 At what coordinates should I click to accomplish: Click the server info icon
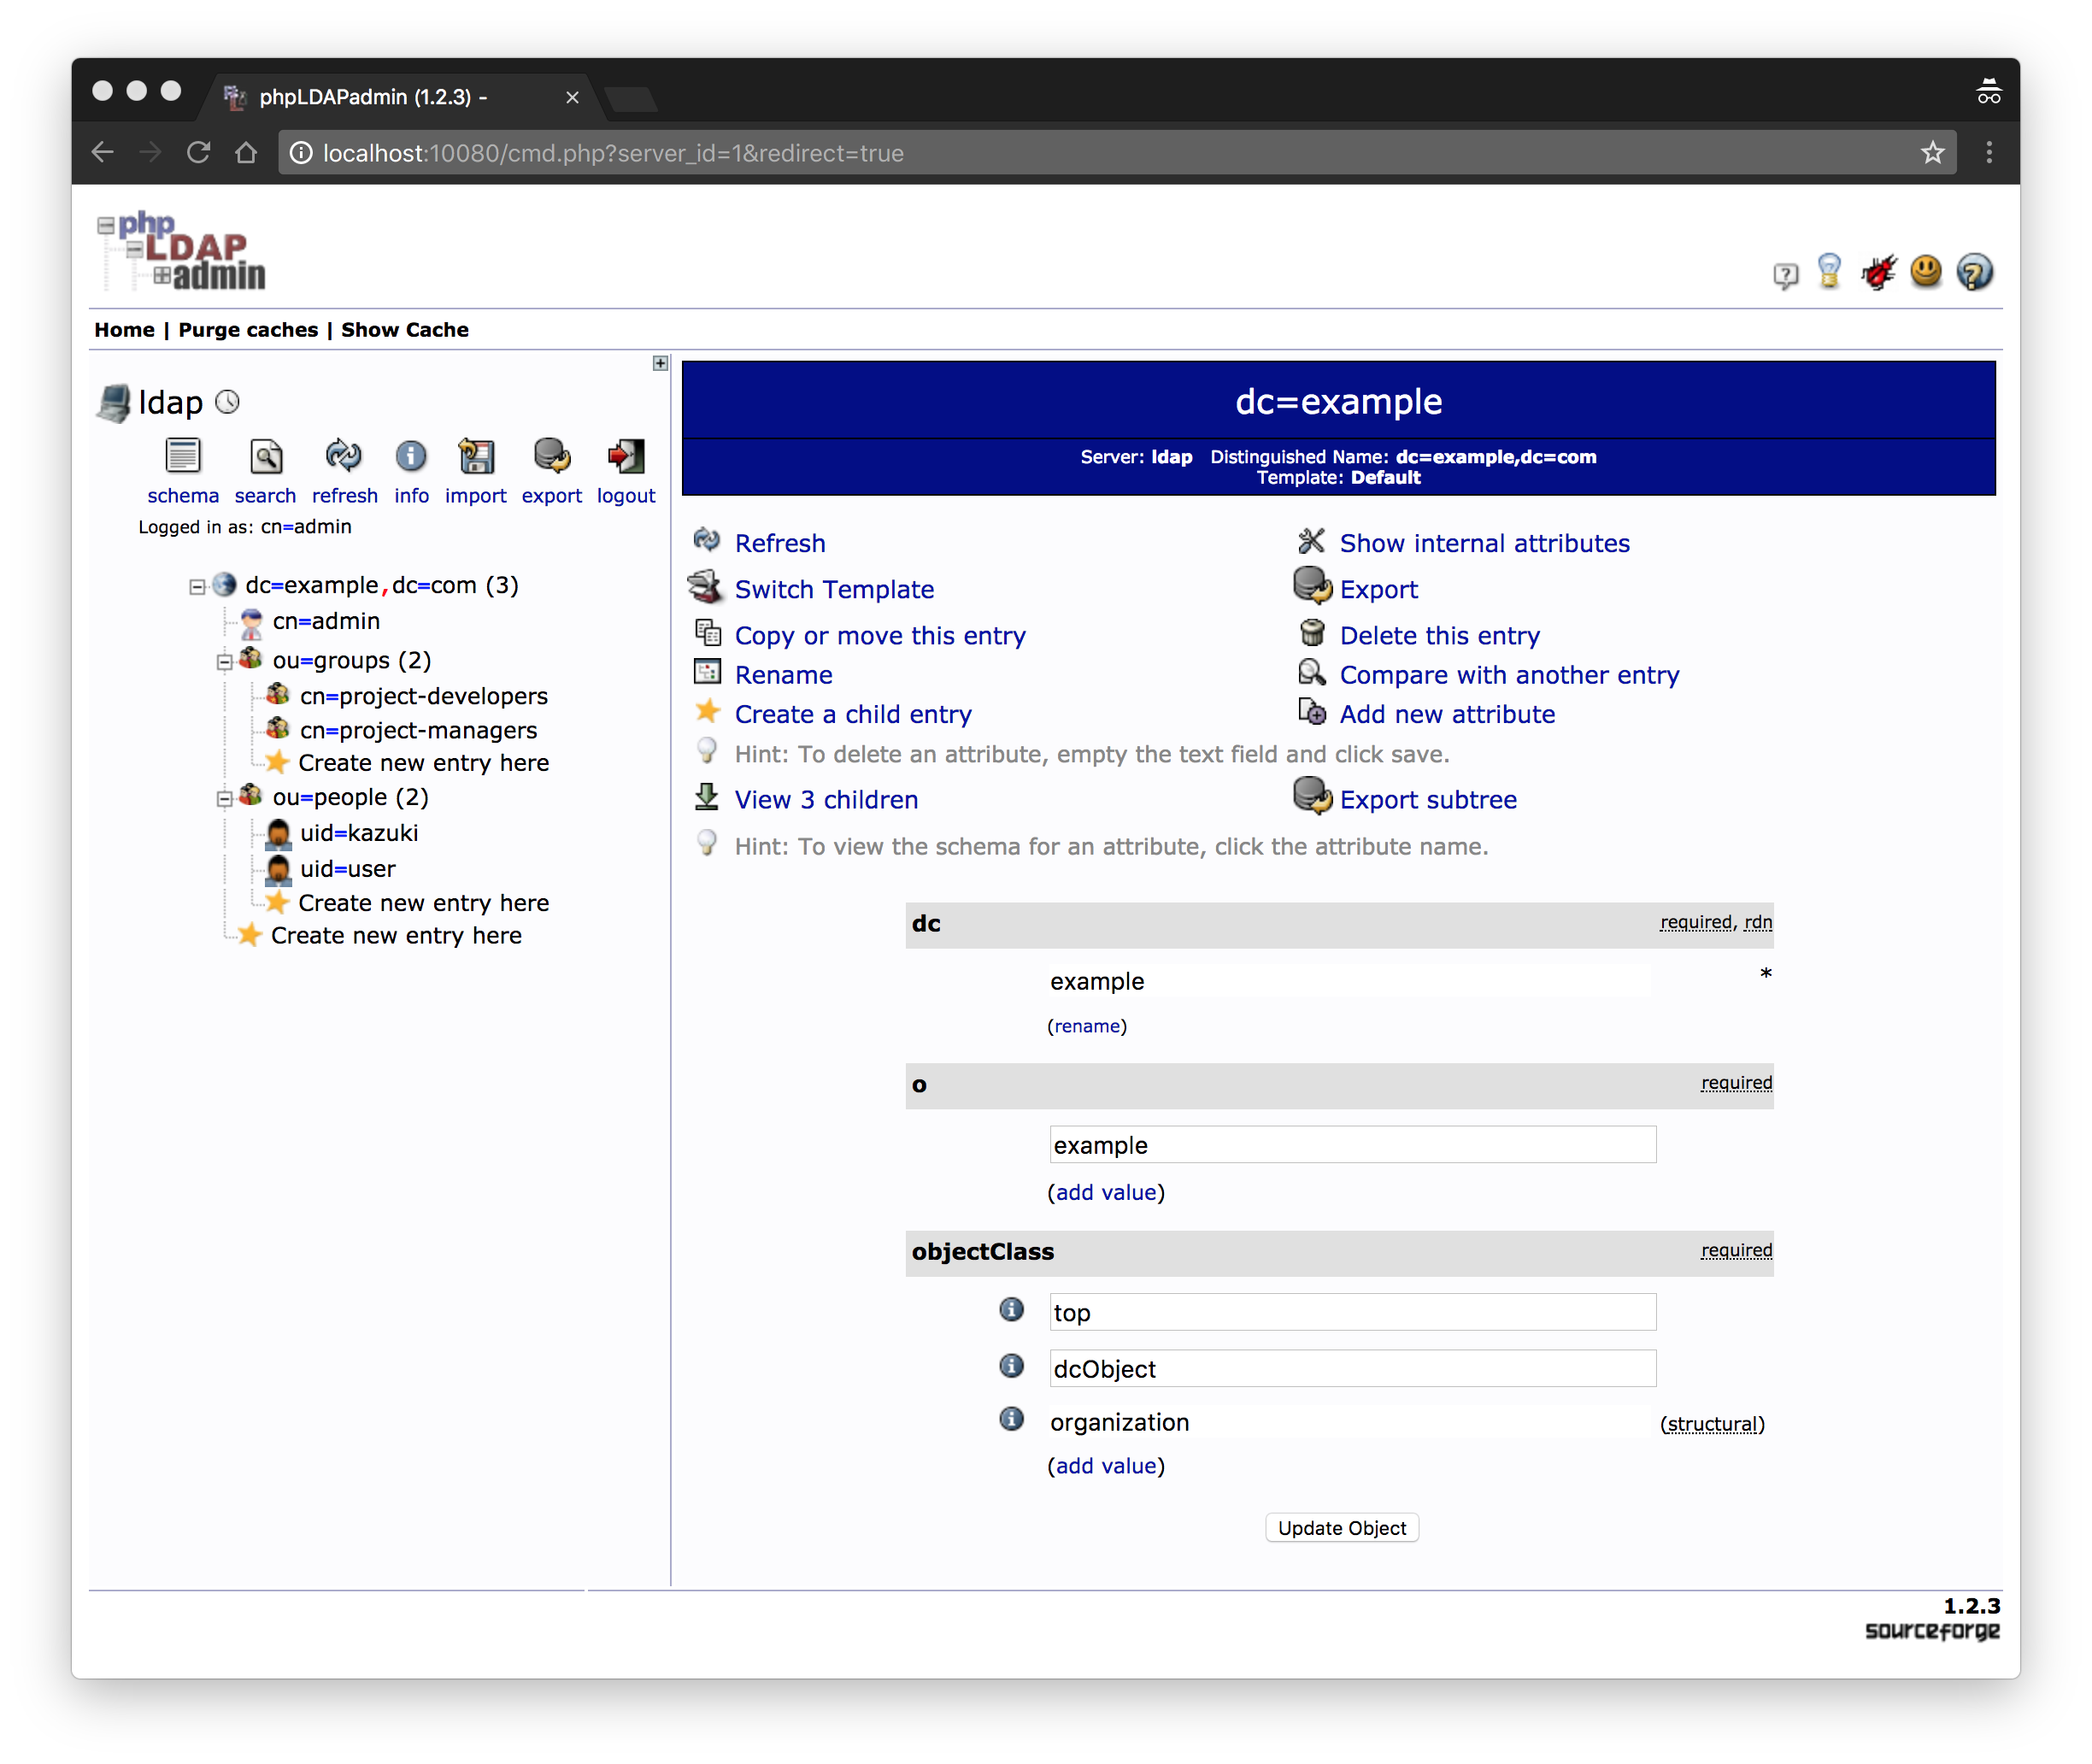pos(411,457)
